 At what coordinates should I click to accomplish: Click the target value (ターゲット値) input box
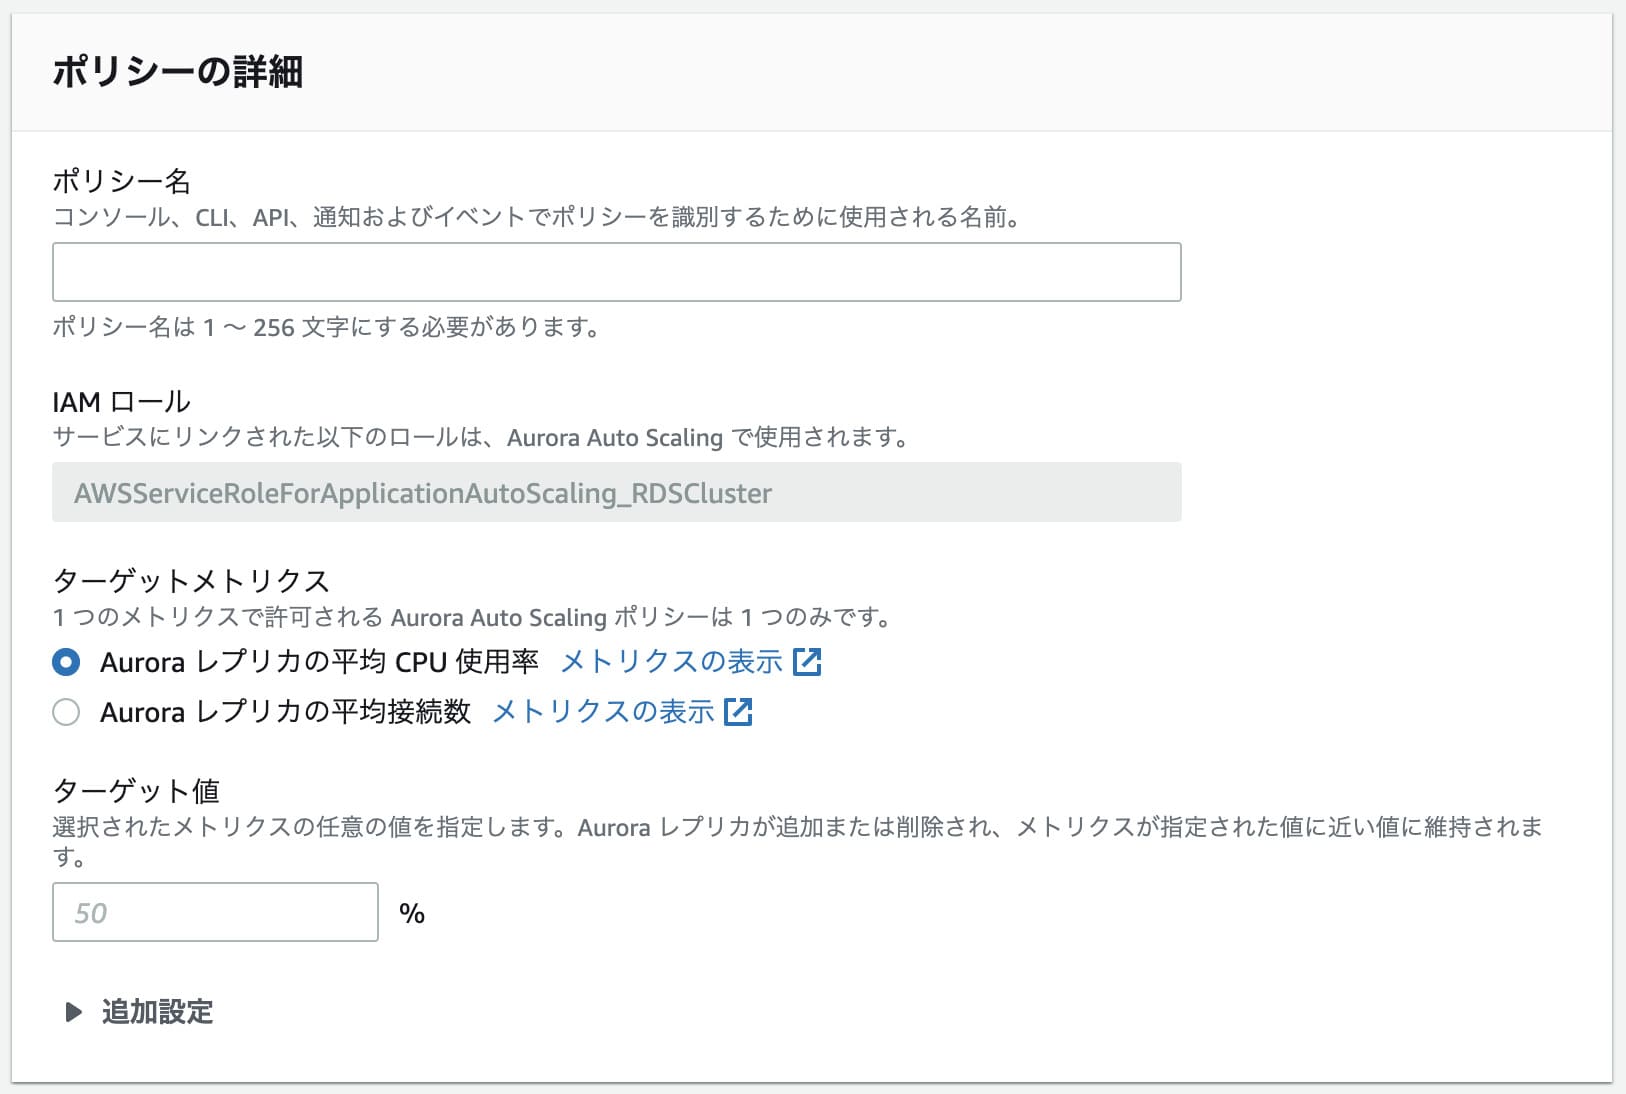click(215, 912)
